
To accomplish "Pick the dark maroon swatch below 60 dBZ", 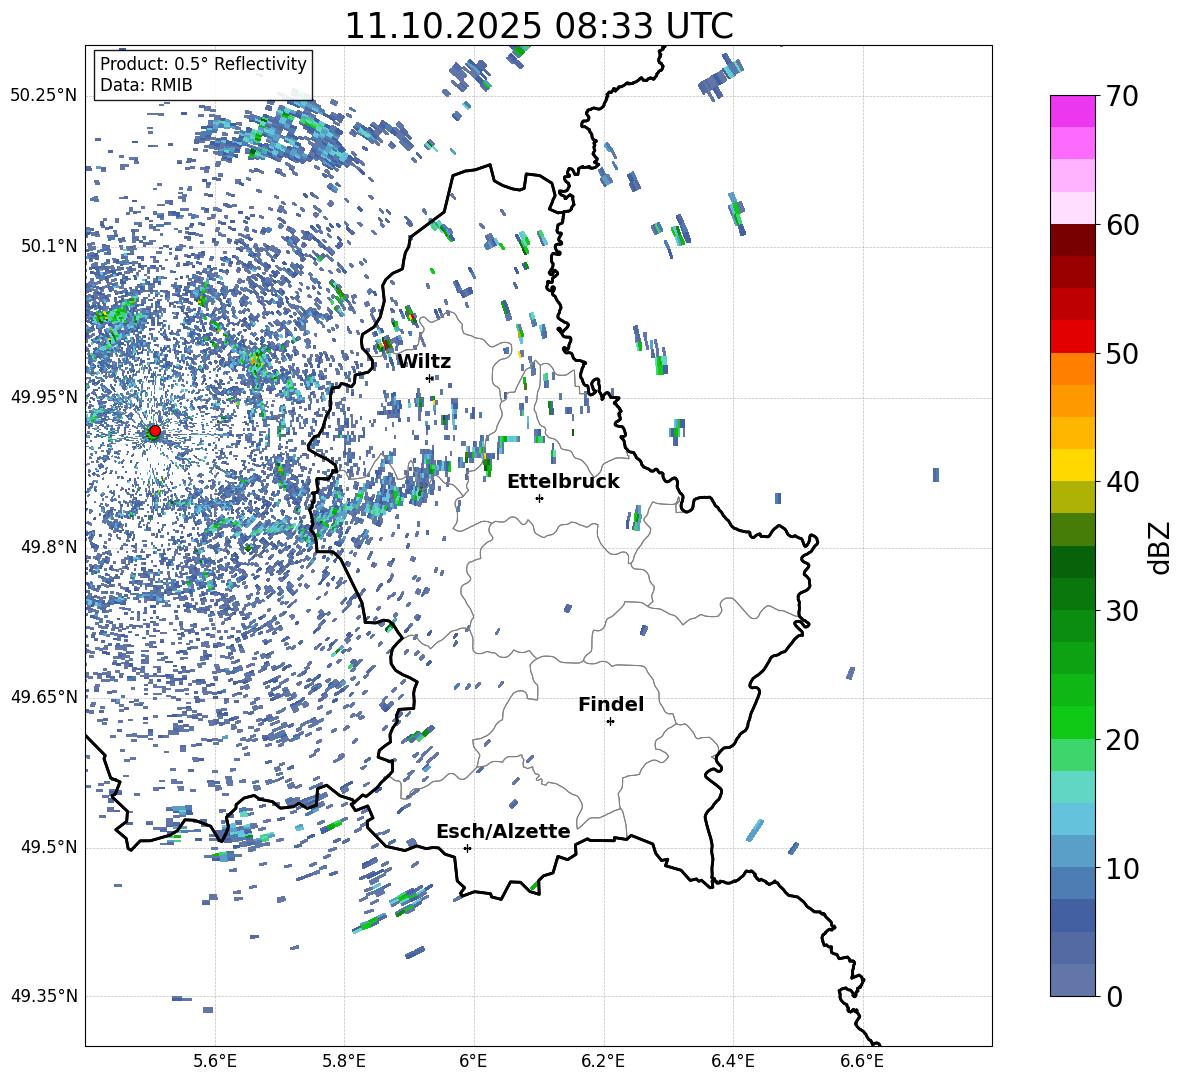I will click(1072, 240).
